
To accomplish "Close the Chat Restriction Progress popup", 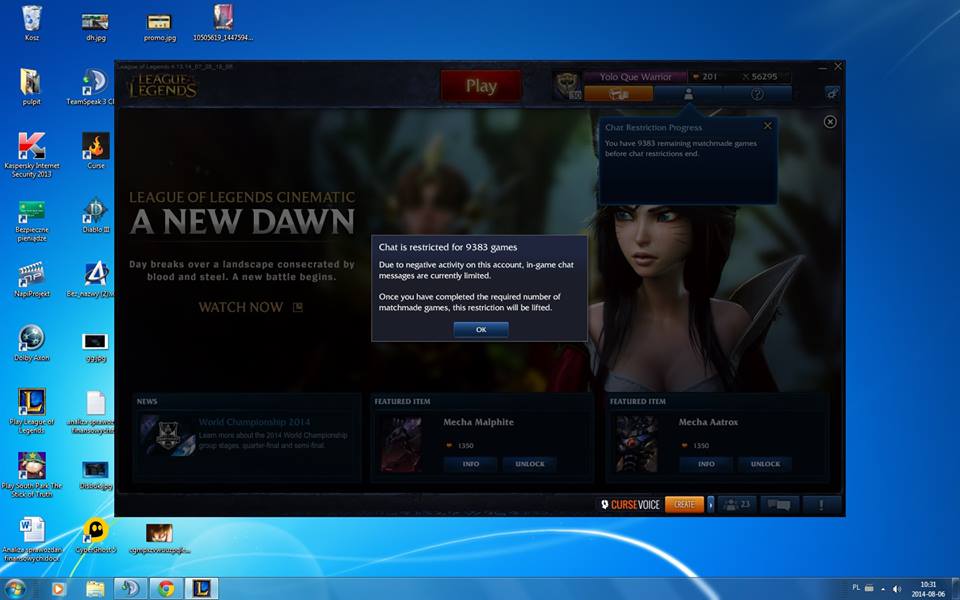I will tap(768, 126).
